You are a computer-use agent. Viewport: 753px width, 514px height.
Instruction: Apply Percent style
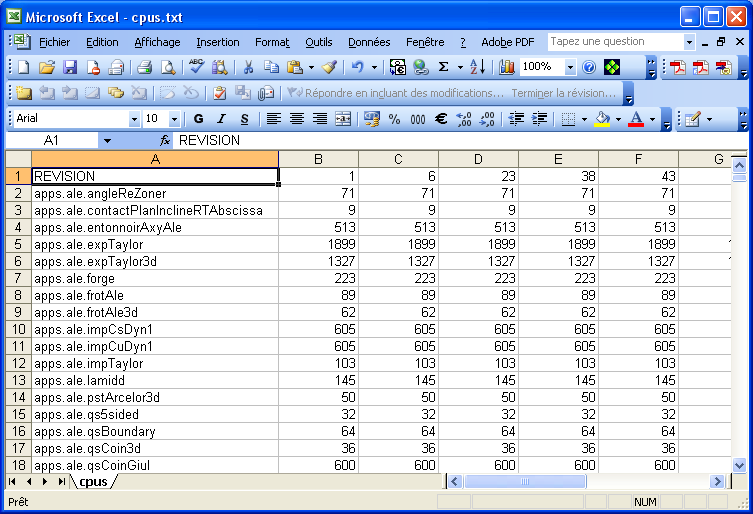click(394, 119)
